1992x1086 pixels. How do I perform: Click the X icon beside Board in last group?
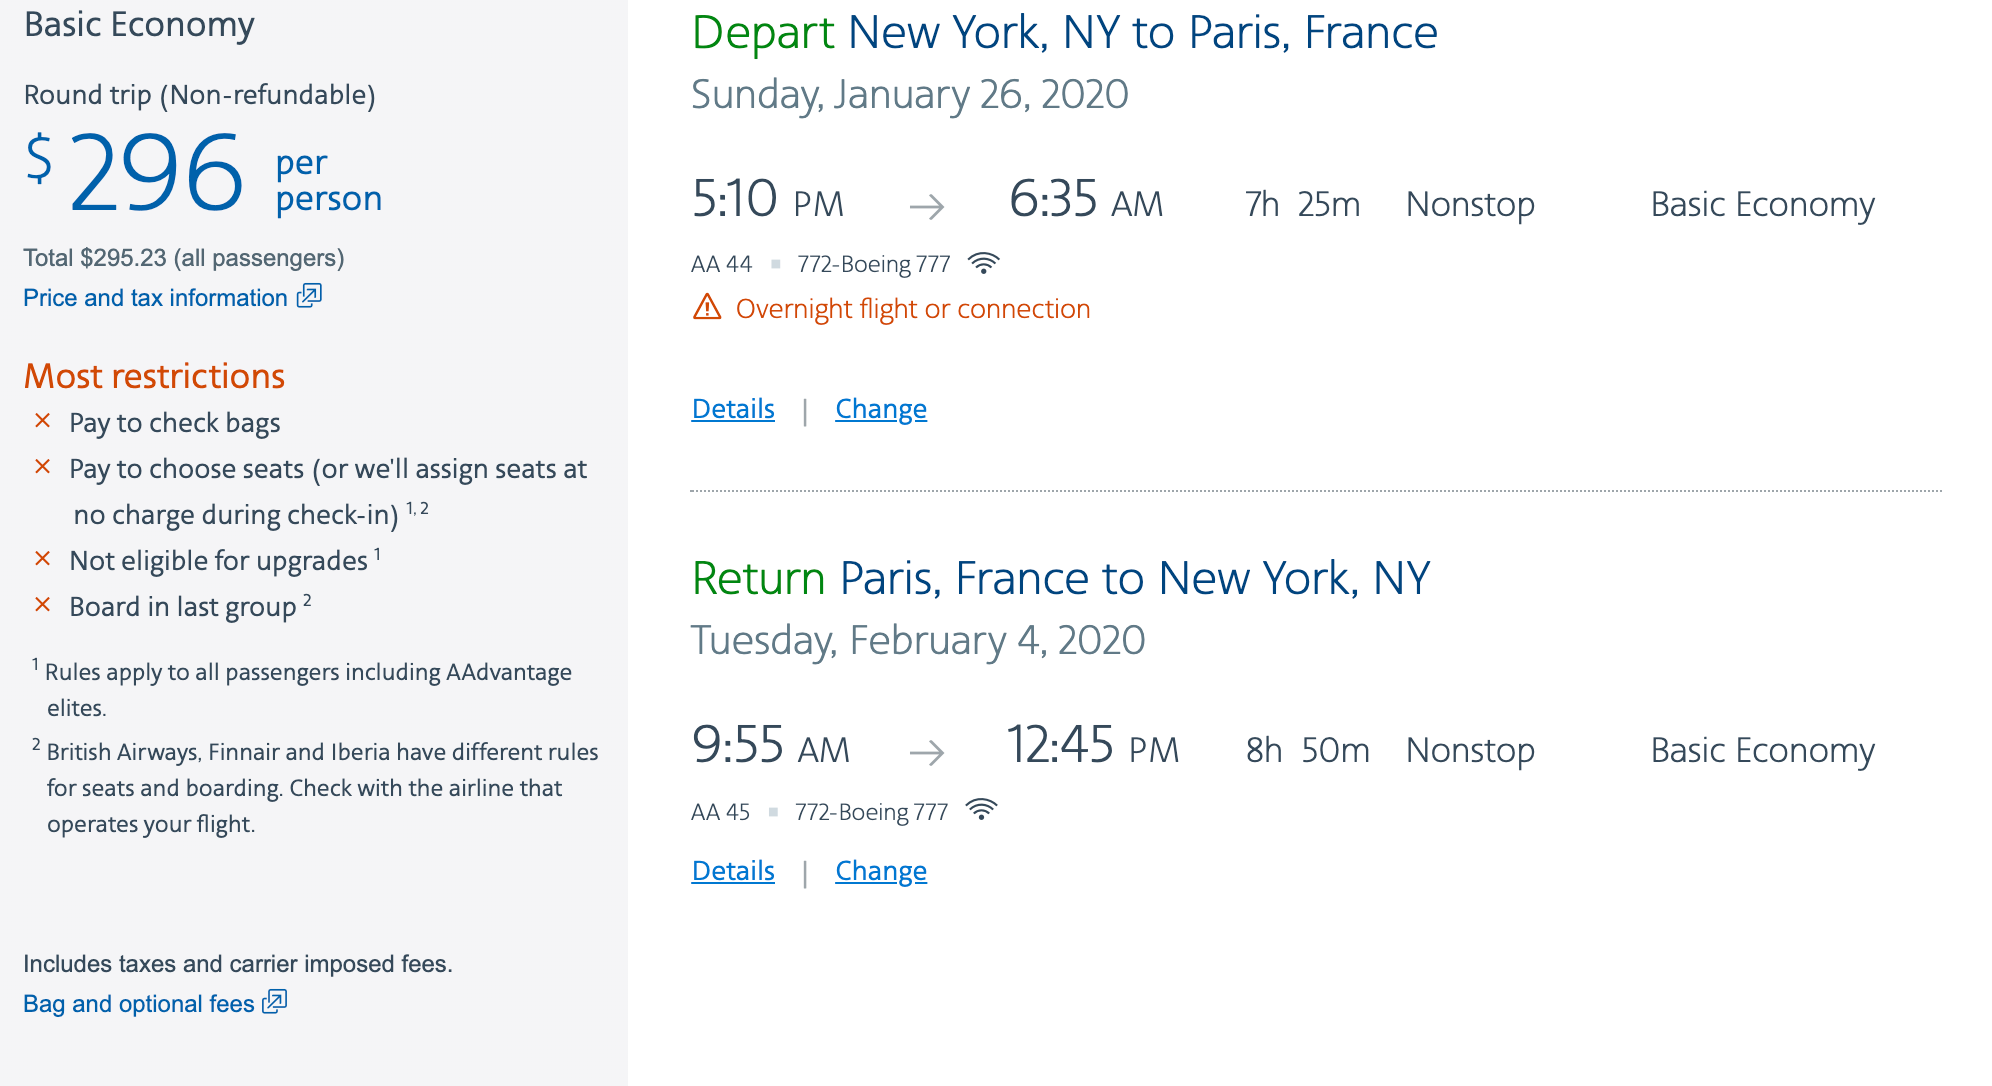[x=43, y=605]
